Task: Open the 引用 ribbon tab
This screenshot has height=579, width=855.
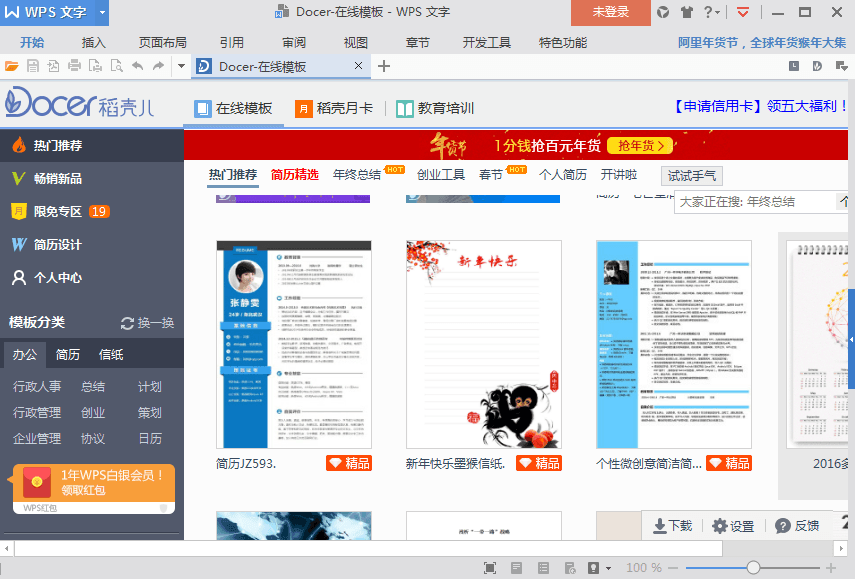Action: point(232,43)
